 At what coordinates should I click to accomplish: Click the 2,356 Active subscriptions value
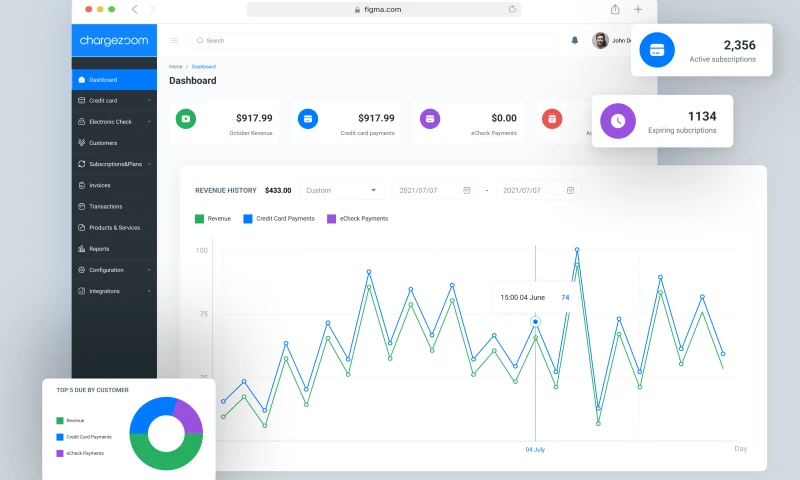click(740, 45)
